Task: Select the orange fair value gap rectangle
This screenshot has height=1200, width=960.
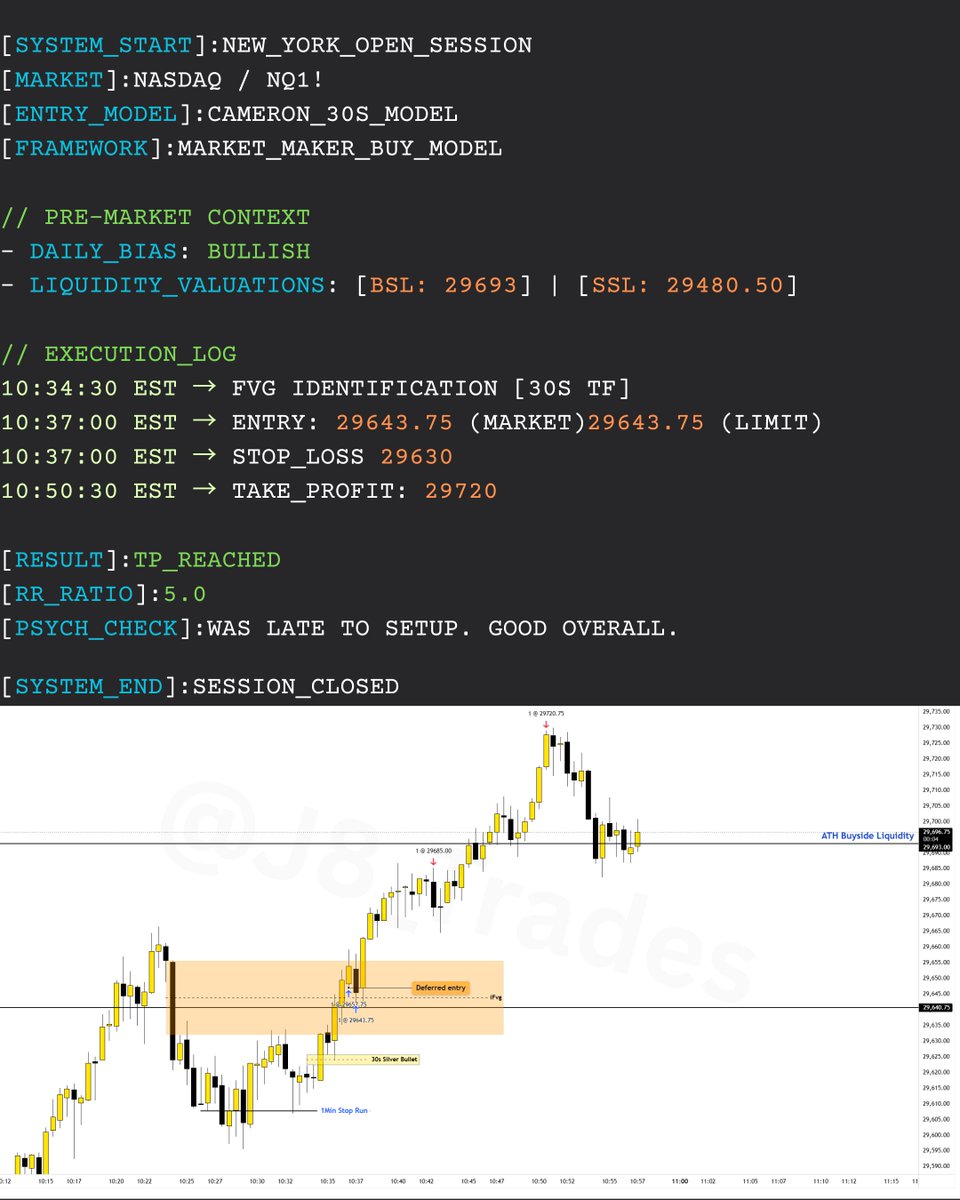Action: click(334, 998)
